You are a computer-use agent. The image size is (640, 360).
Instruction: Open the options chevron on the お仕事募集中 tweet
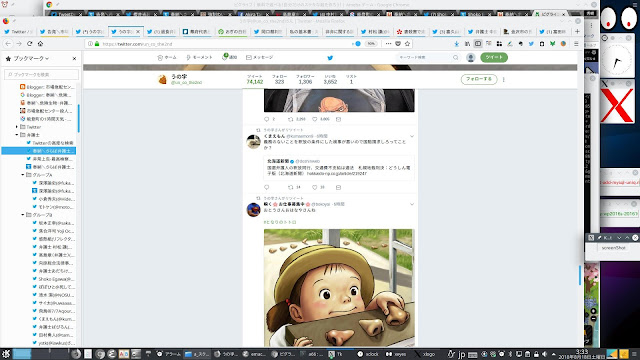pyautogui.click(x=412, y=204)
